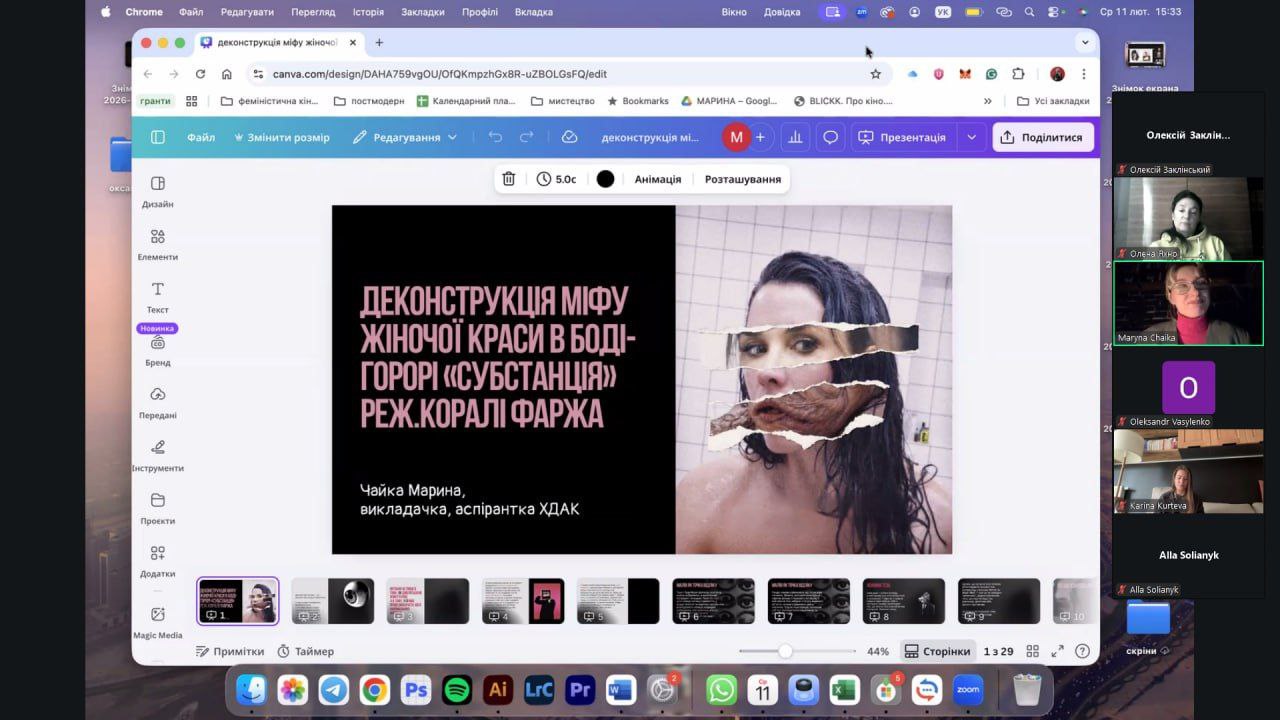Expand the Редагування dropdown
The image size is (1280, 720).
(x=405, y=137)
